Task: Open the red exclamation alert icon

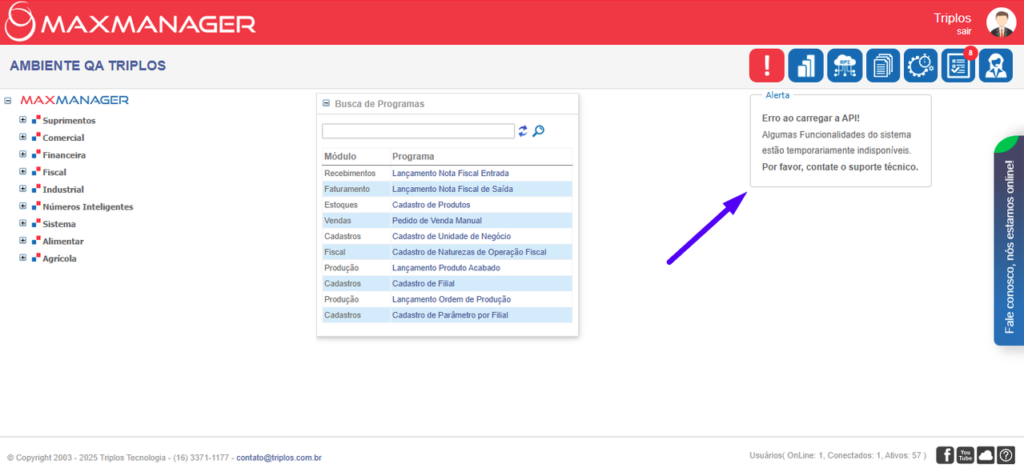Action: pos(767,65)
